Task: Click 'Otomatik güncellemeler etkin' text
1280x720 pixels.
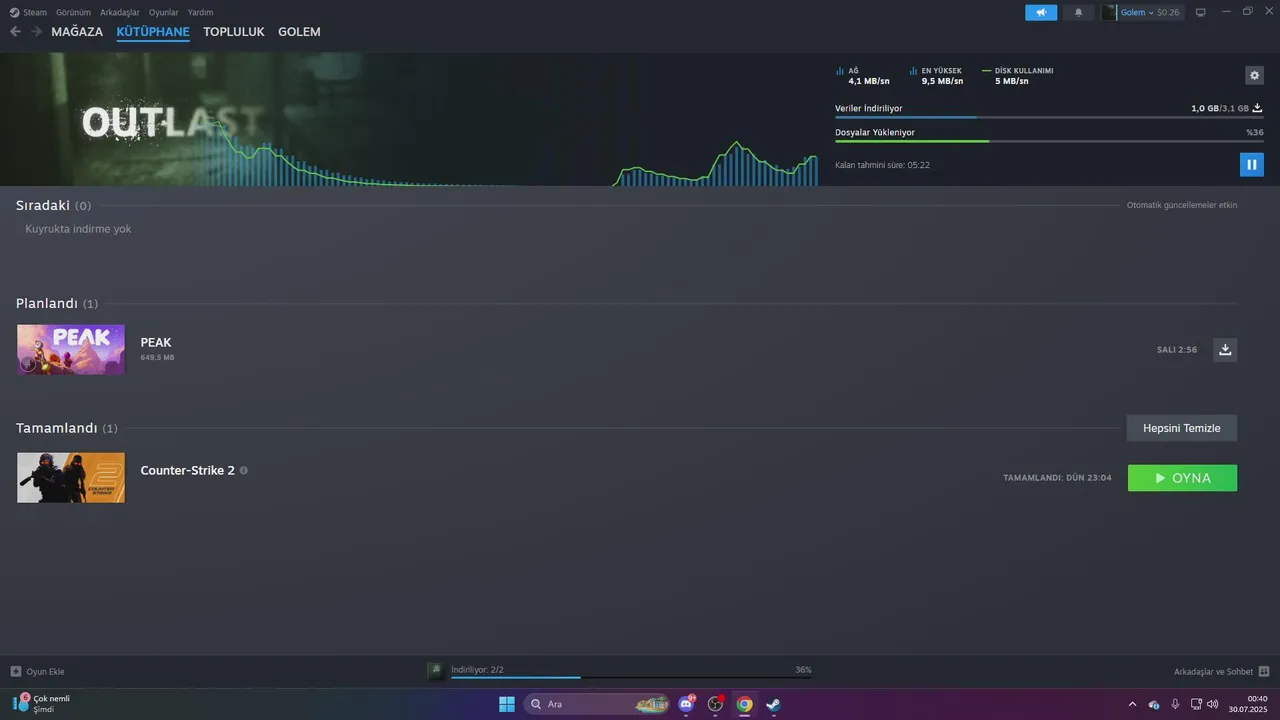Action: pos(1182,205)
